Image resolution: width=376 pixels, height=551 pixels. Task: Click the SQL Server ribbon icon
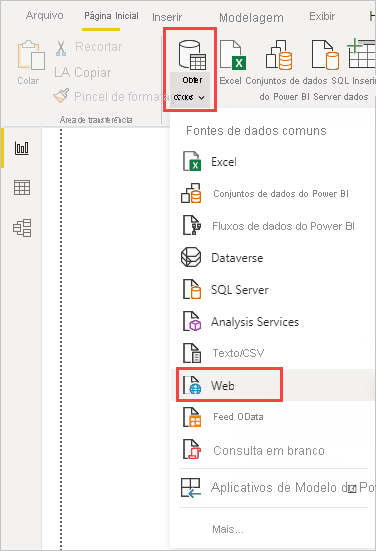click(325, 55)
